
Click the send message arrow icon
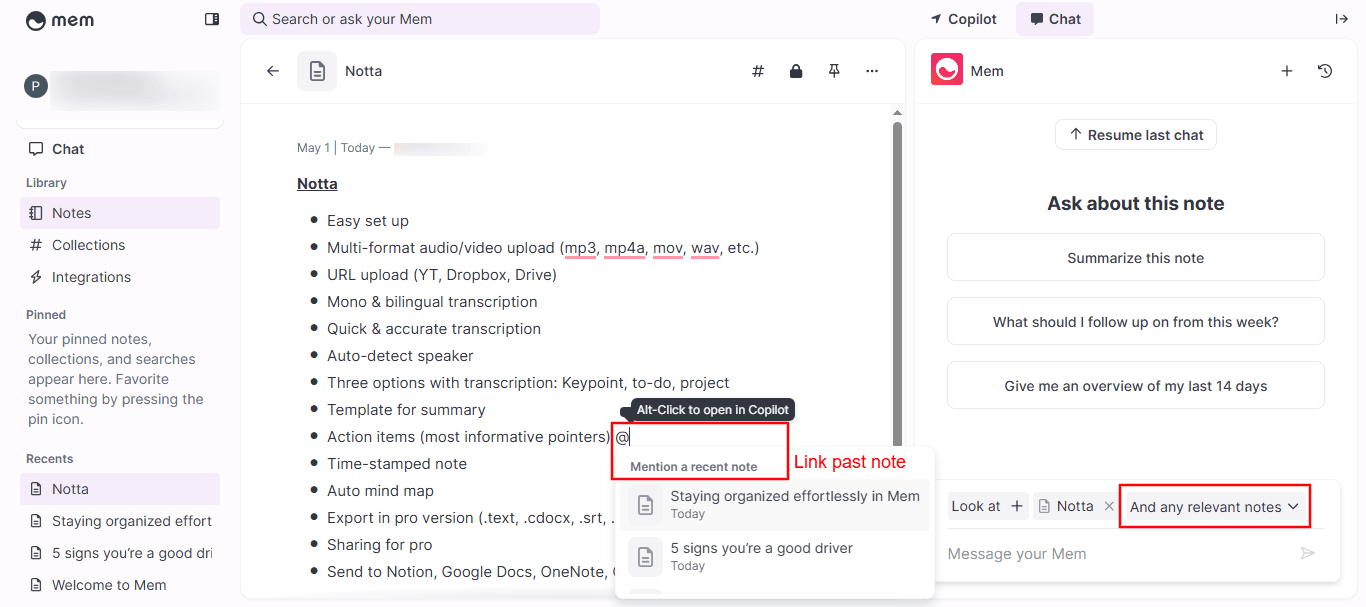[1307, 553]
